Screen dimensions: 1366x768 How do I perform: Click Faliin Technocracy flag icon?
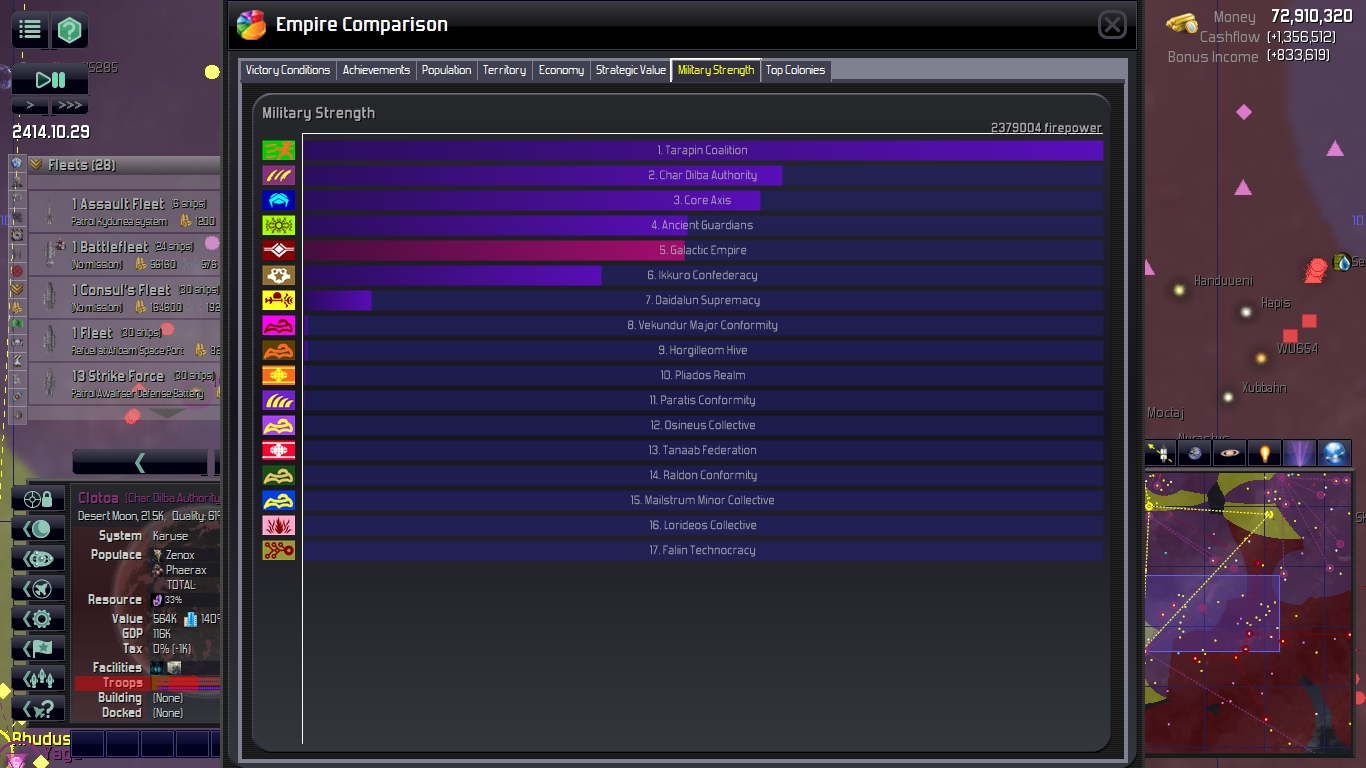278,550
